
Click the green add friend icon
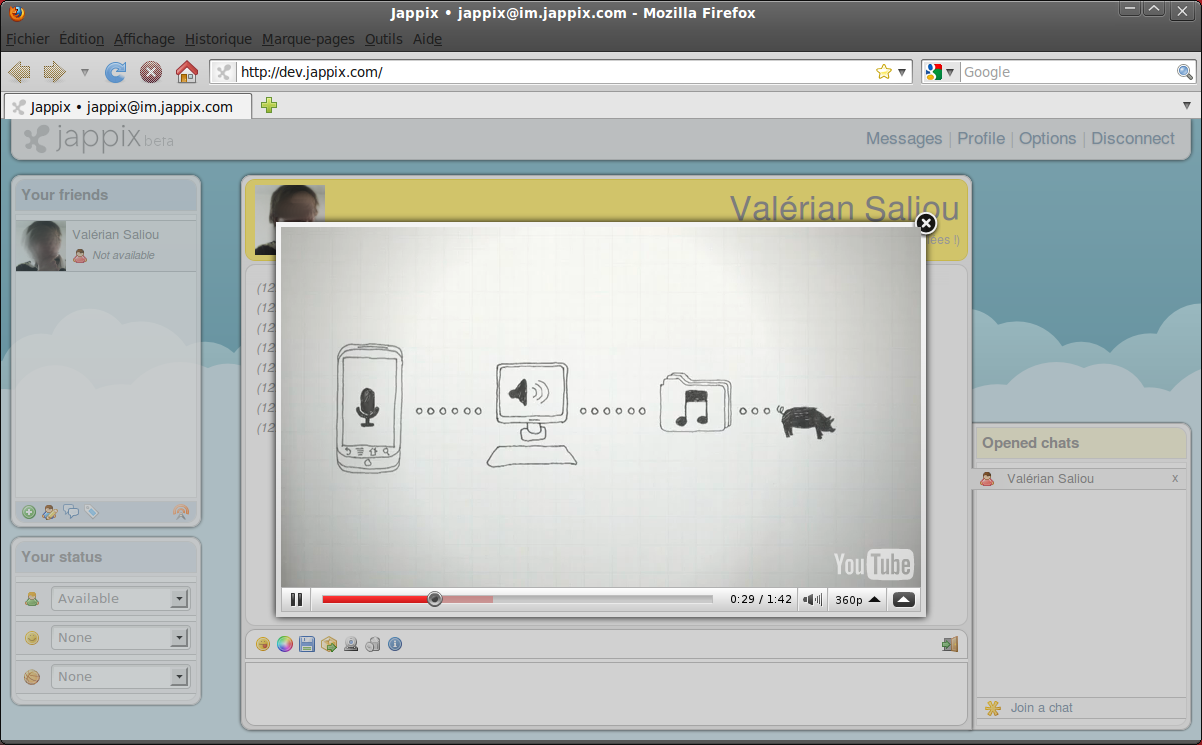click(x=29, y=512)
